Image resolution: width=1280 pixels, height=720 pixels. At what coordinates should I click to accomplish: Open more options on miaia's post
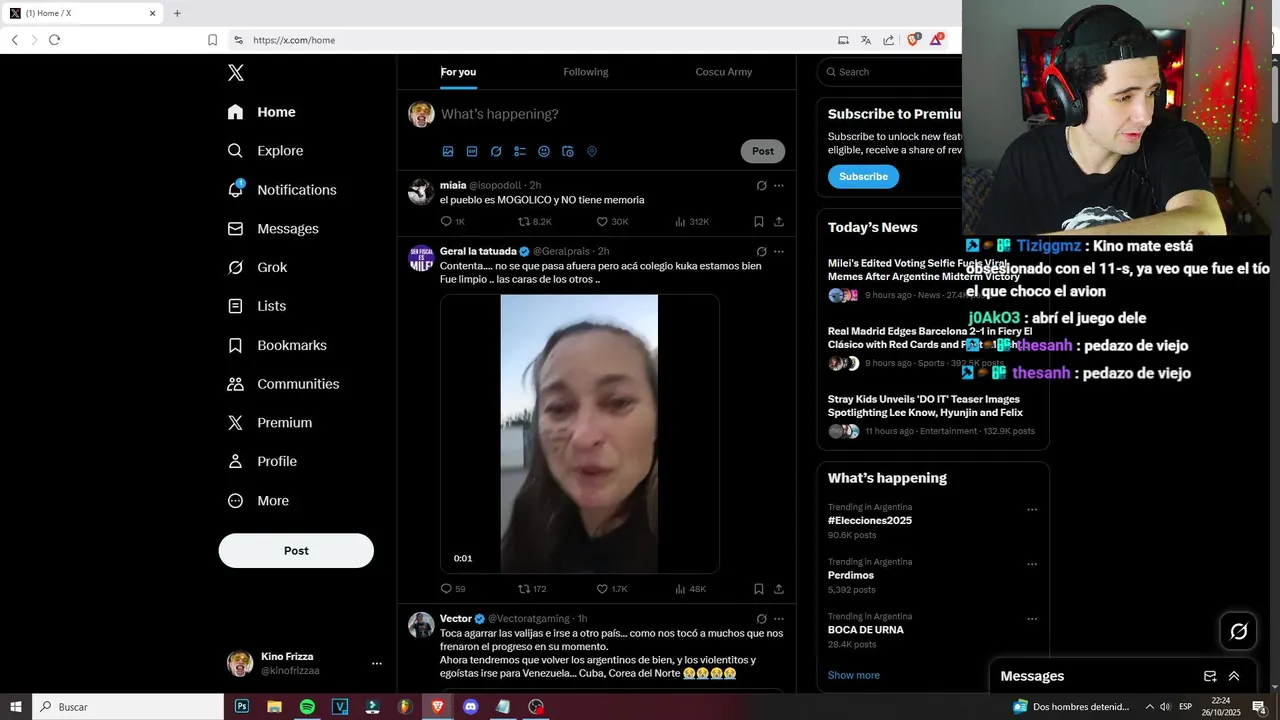(779, 186)
